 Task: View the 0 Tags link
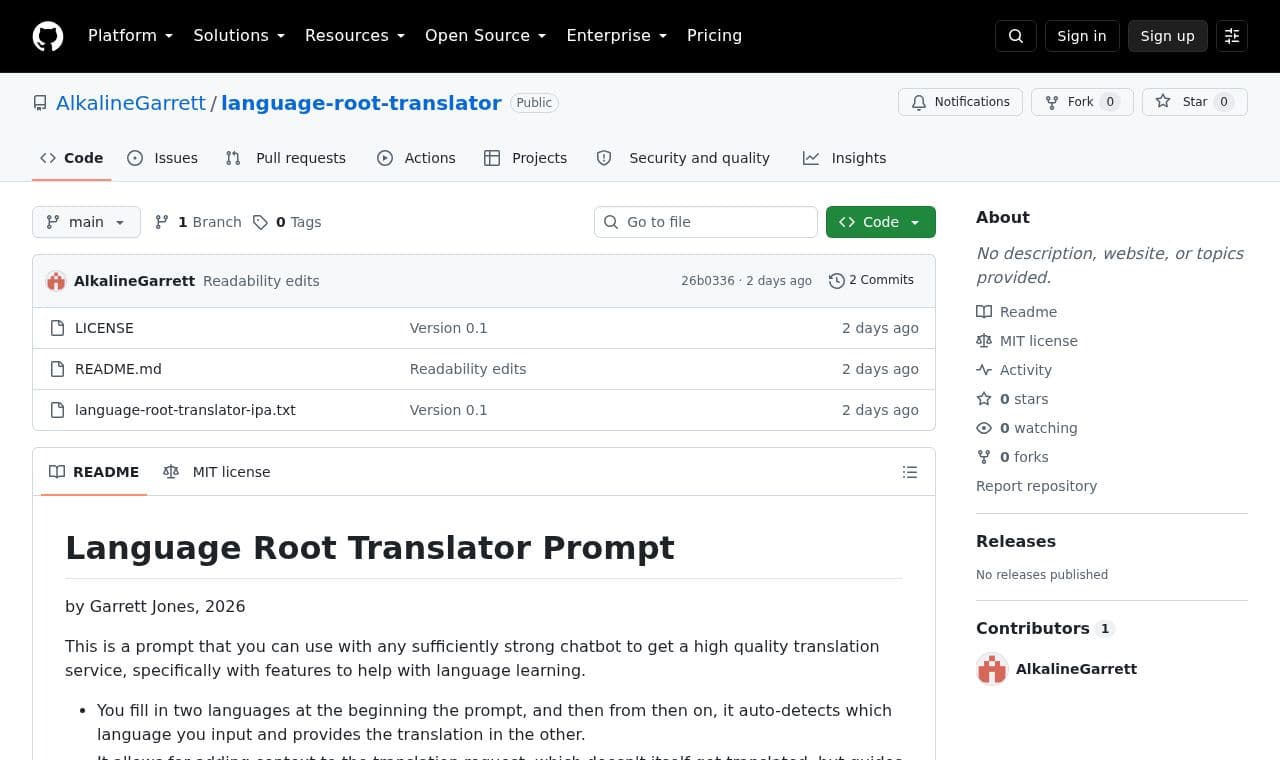click(x=287, y=222)
